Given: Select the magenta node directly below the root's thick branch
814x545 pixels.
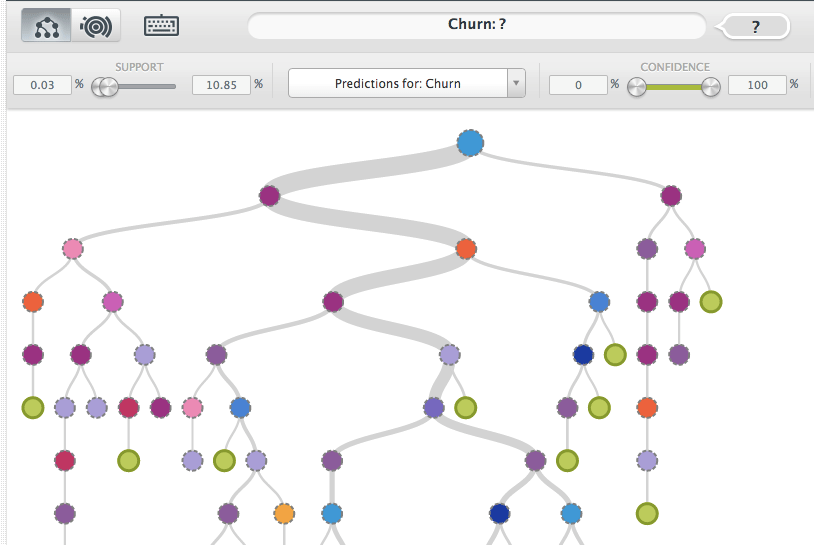Looking at the screenshot, I should click(269, 196).
